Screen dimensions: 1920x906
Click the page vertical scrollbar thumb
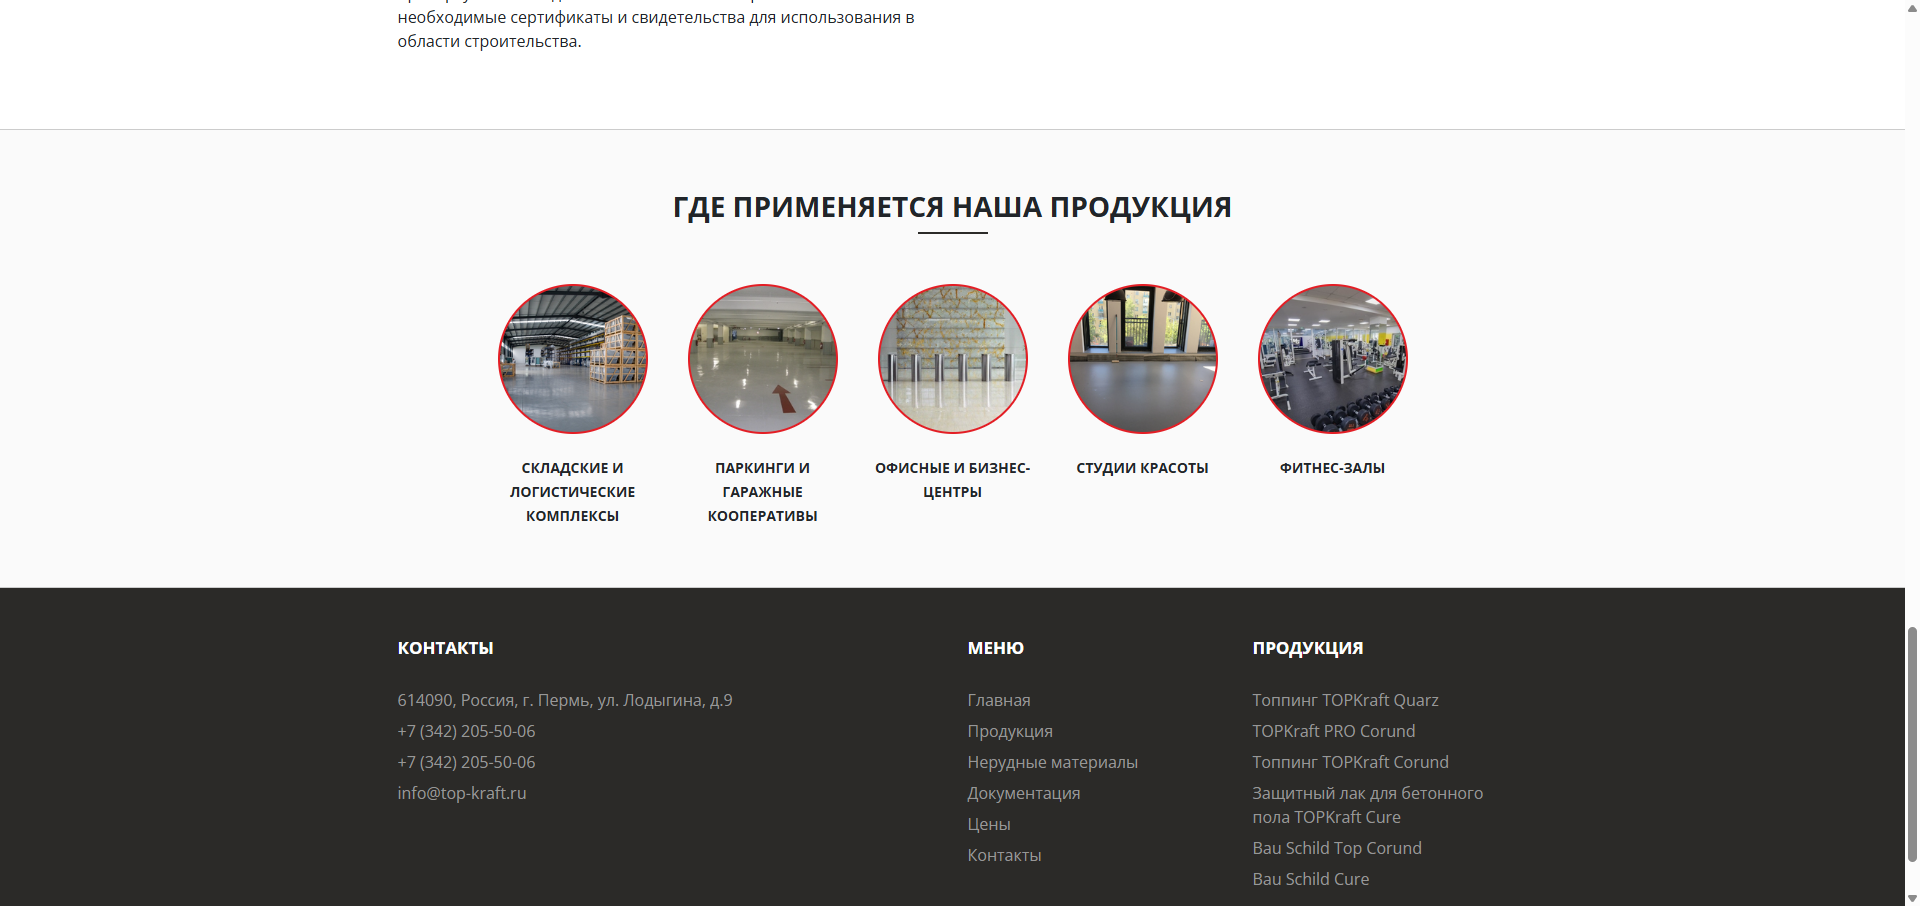[1912, 744]
